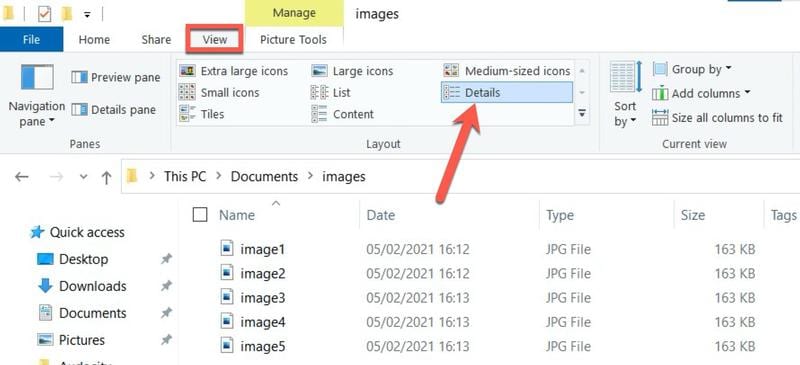Select Quick access in navigation pane
The width and height of the screenshot is (800, 365).
[x=77, y=232]
